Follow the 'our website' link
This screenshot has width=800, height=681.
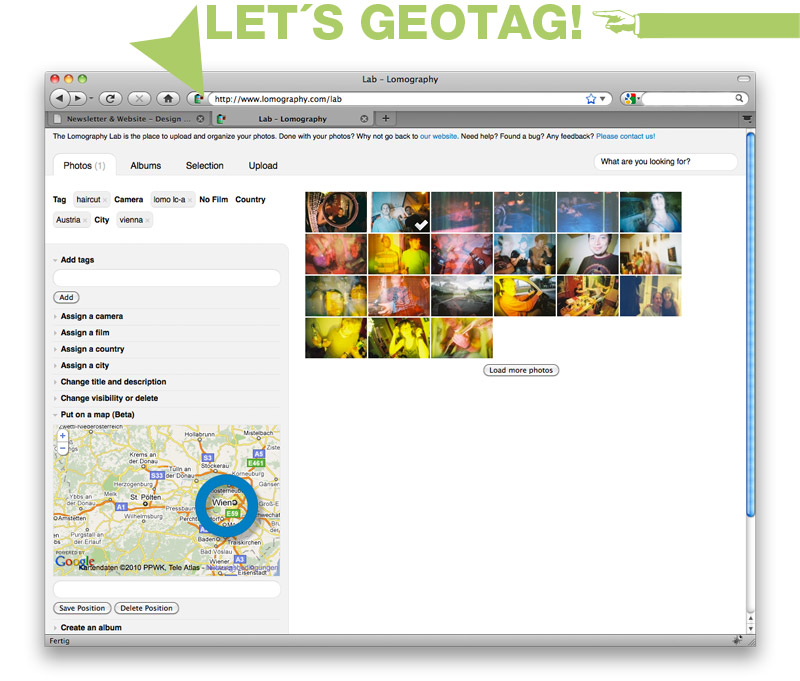(x=438, y=136)
